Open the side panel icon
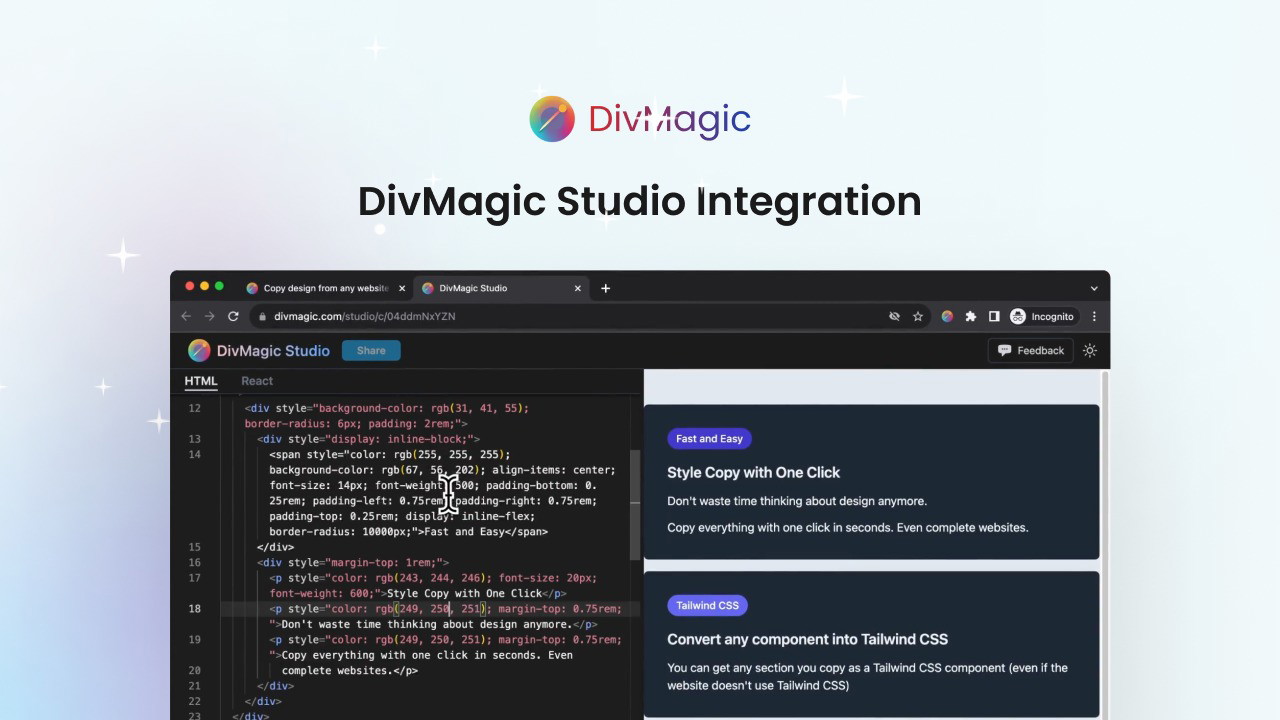1280x720 pixels. (x=994, y=316)
